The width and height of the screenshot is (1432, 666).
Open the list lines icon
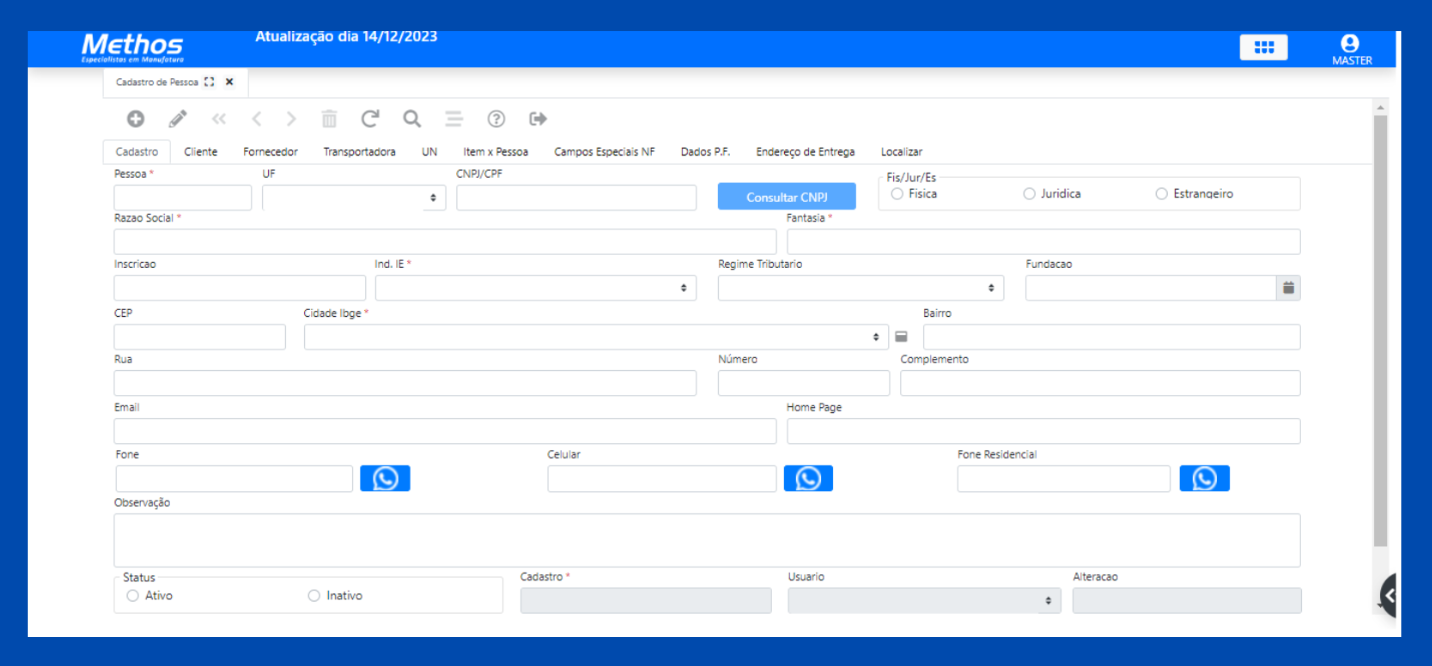[x=454, y=119]
